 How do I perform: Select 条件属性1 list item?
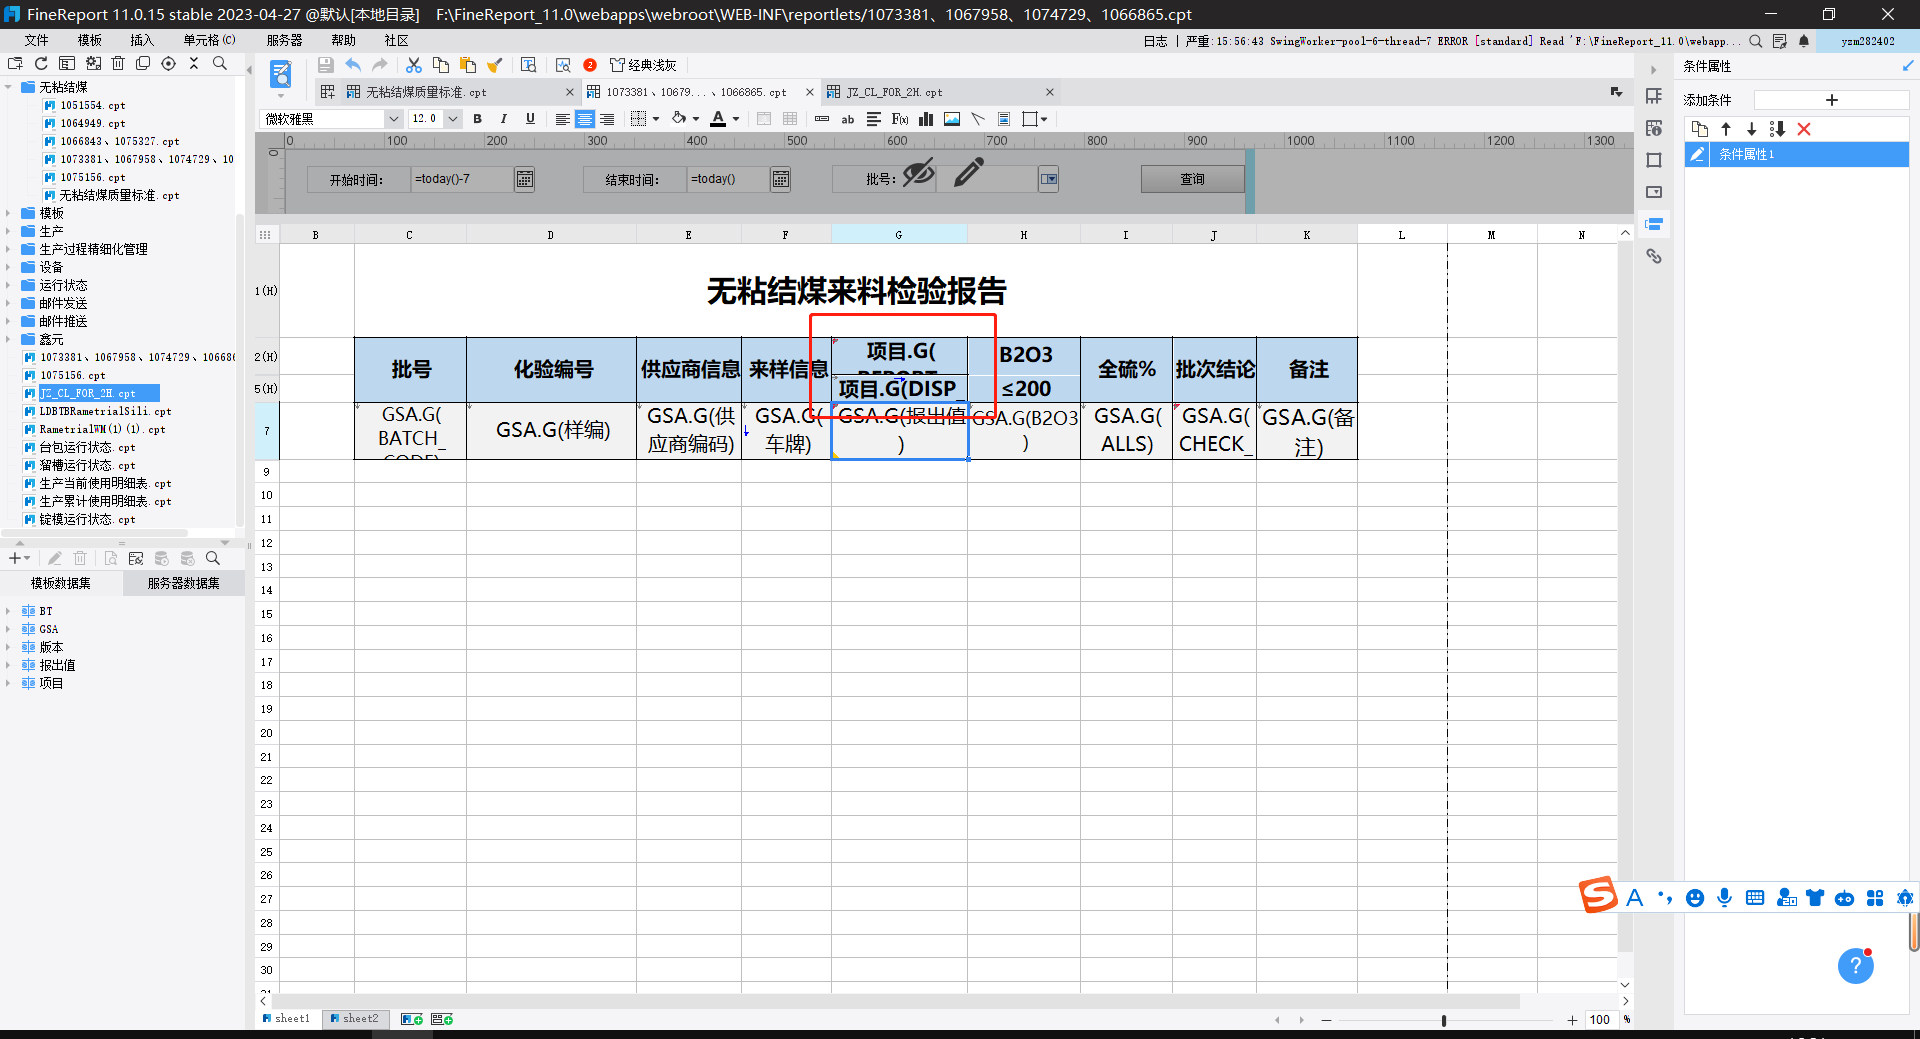(x=1796, y=154)
